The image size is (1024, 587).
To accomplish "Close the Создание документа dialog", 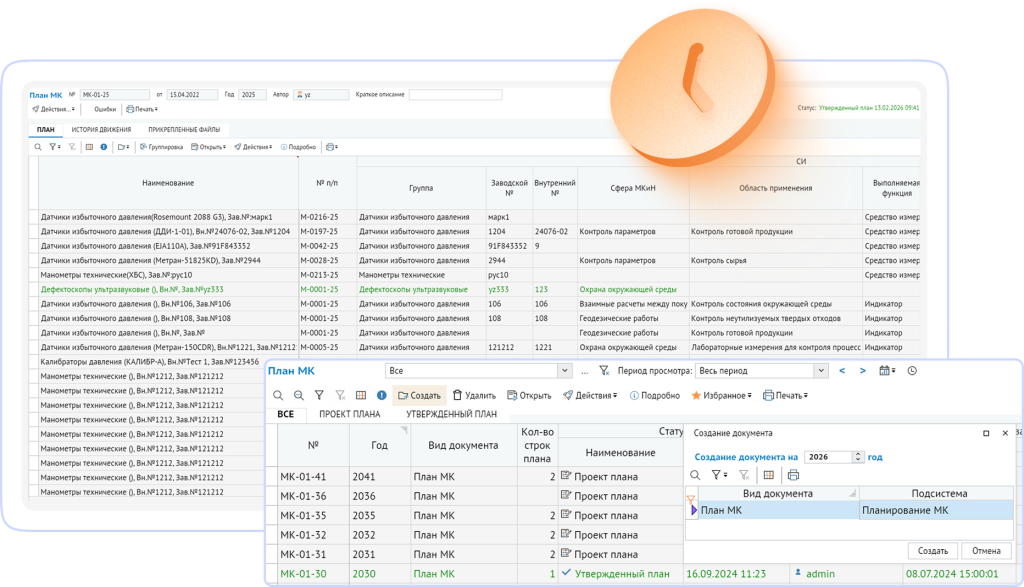I will point(1005,433).
